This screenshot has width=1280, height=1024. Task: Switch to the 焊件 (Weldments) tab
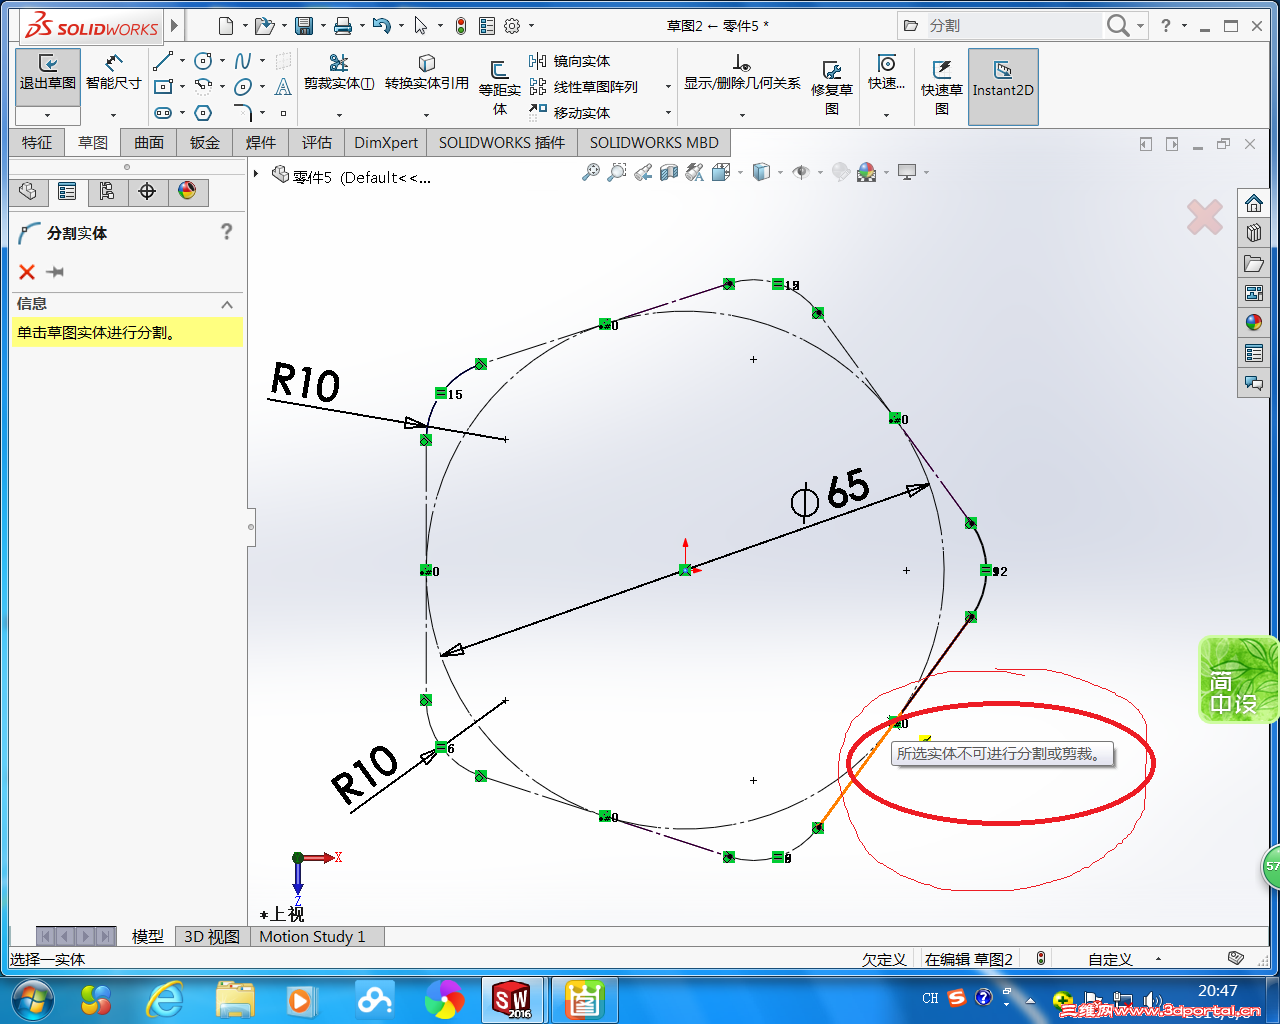261,143
